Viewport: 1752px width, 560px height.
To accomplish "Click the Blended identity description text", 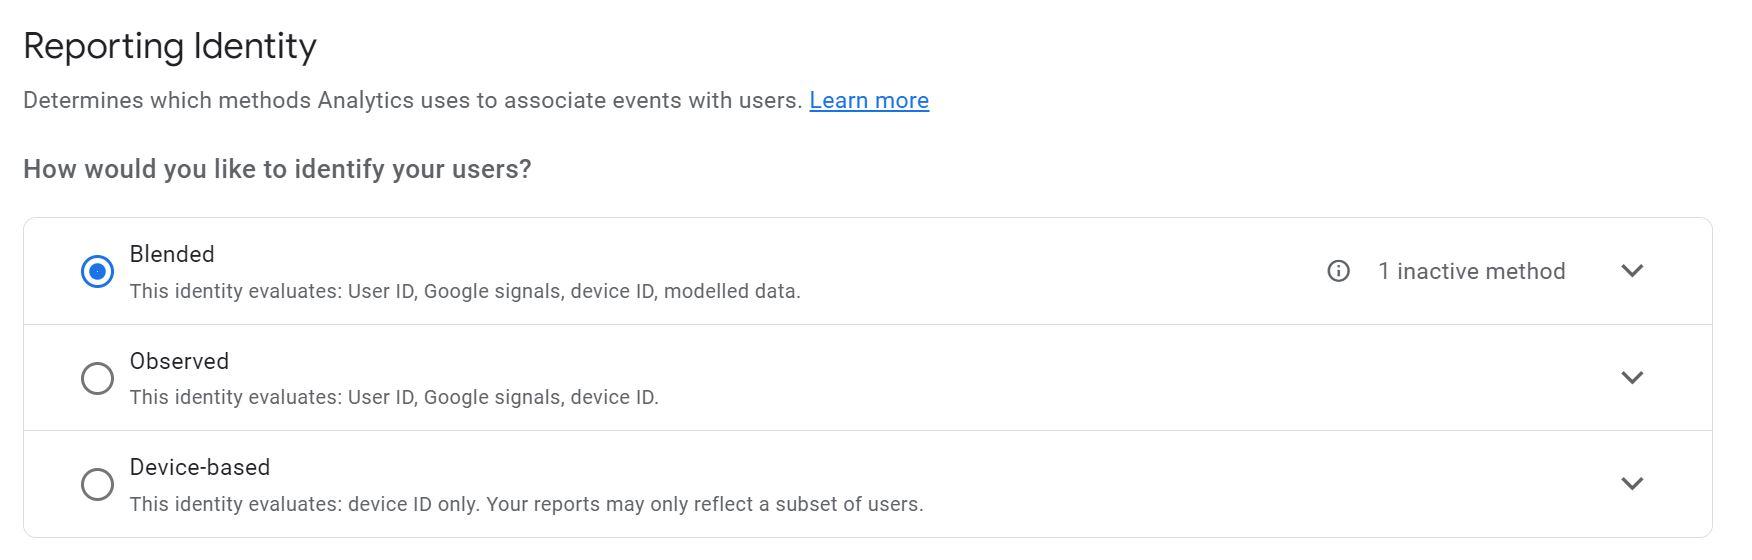I will click(x=465, y=291).
